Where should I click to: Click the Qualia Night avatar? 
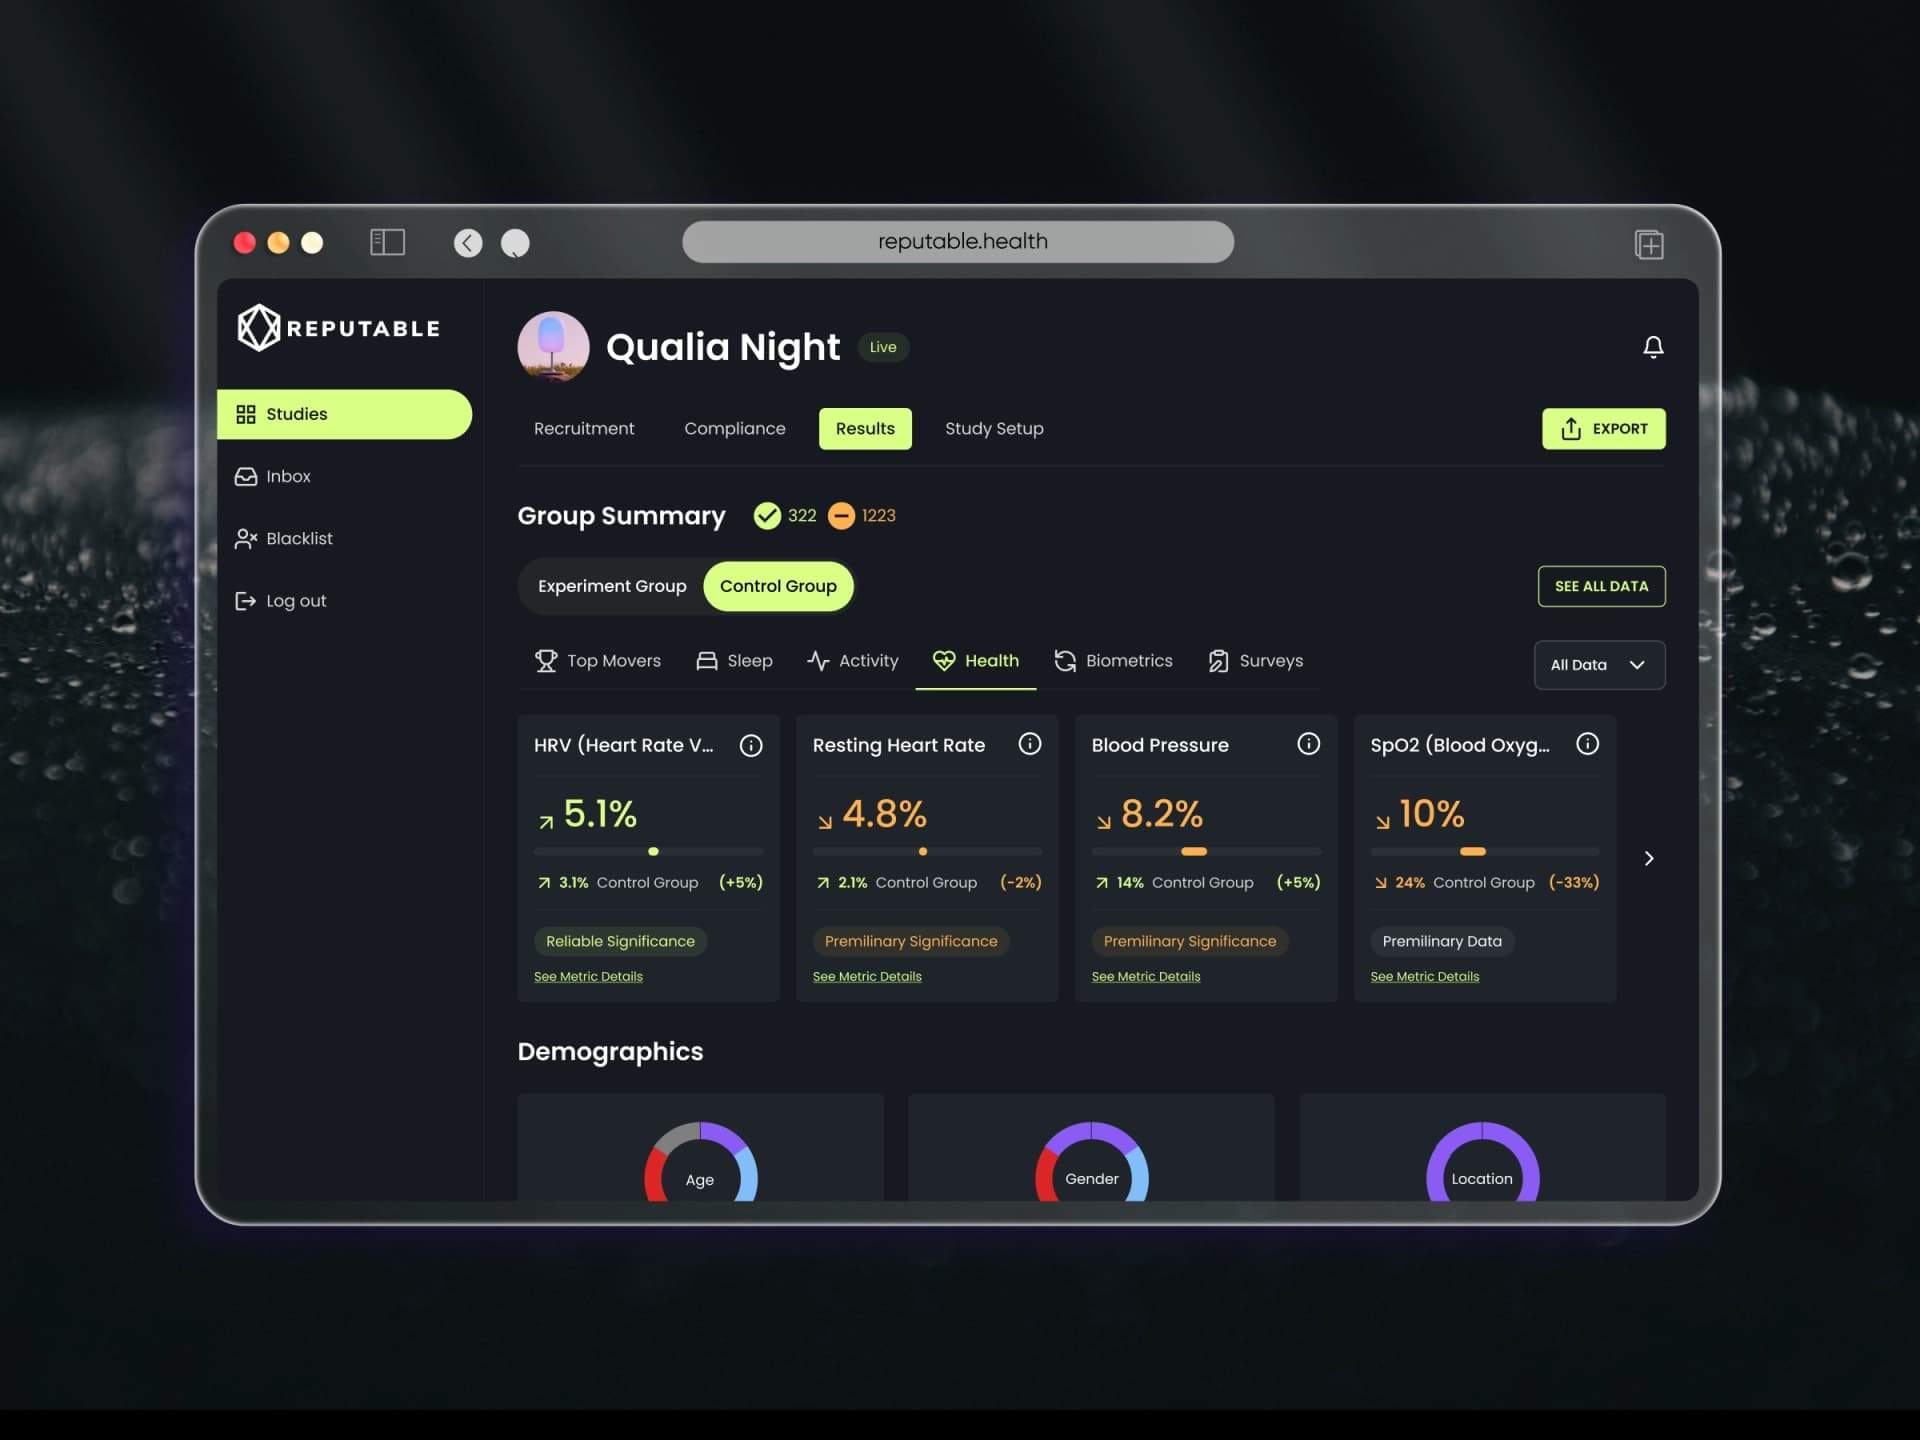[x=553, y=347]
